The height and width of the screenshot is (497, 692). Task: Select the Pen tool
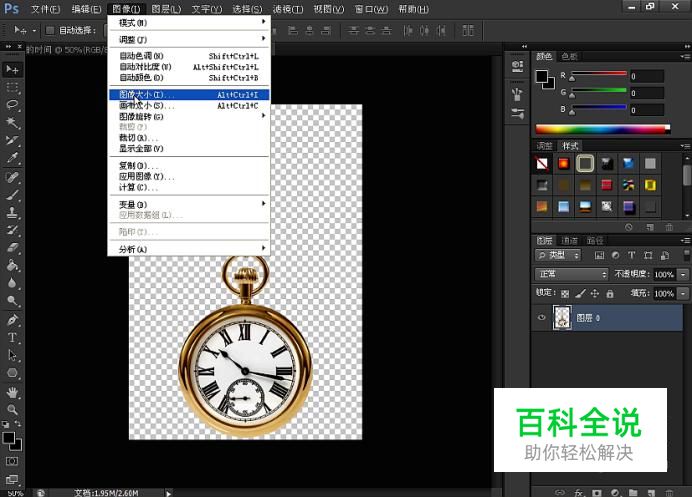click(12, 320)
